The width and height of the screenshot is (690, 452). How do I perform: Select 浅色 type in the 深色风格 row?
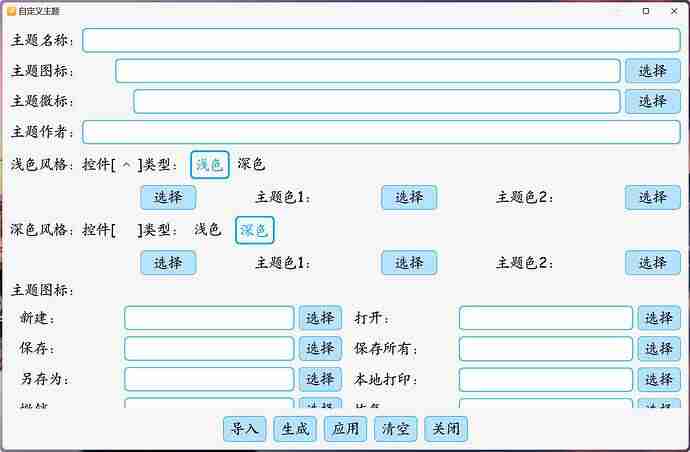point(207,230)
